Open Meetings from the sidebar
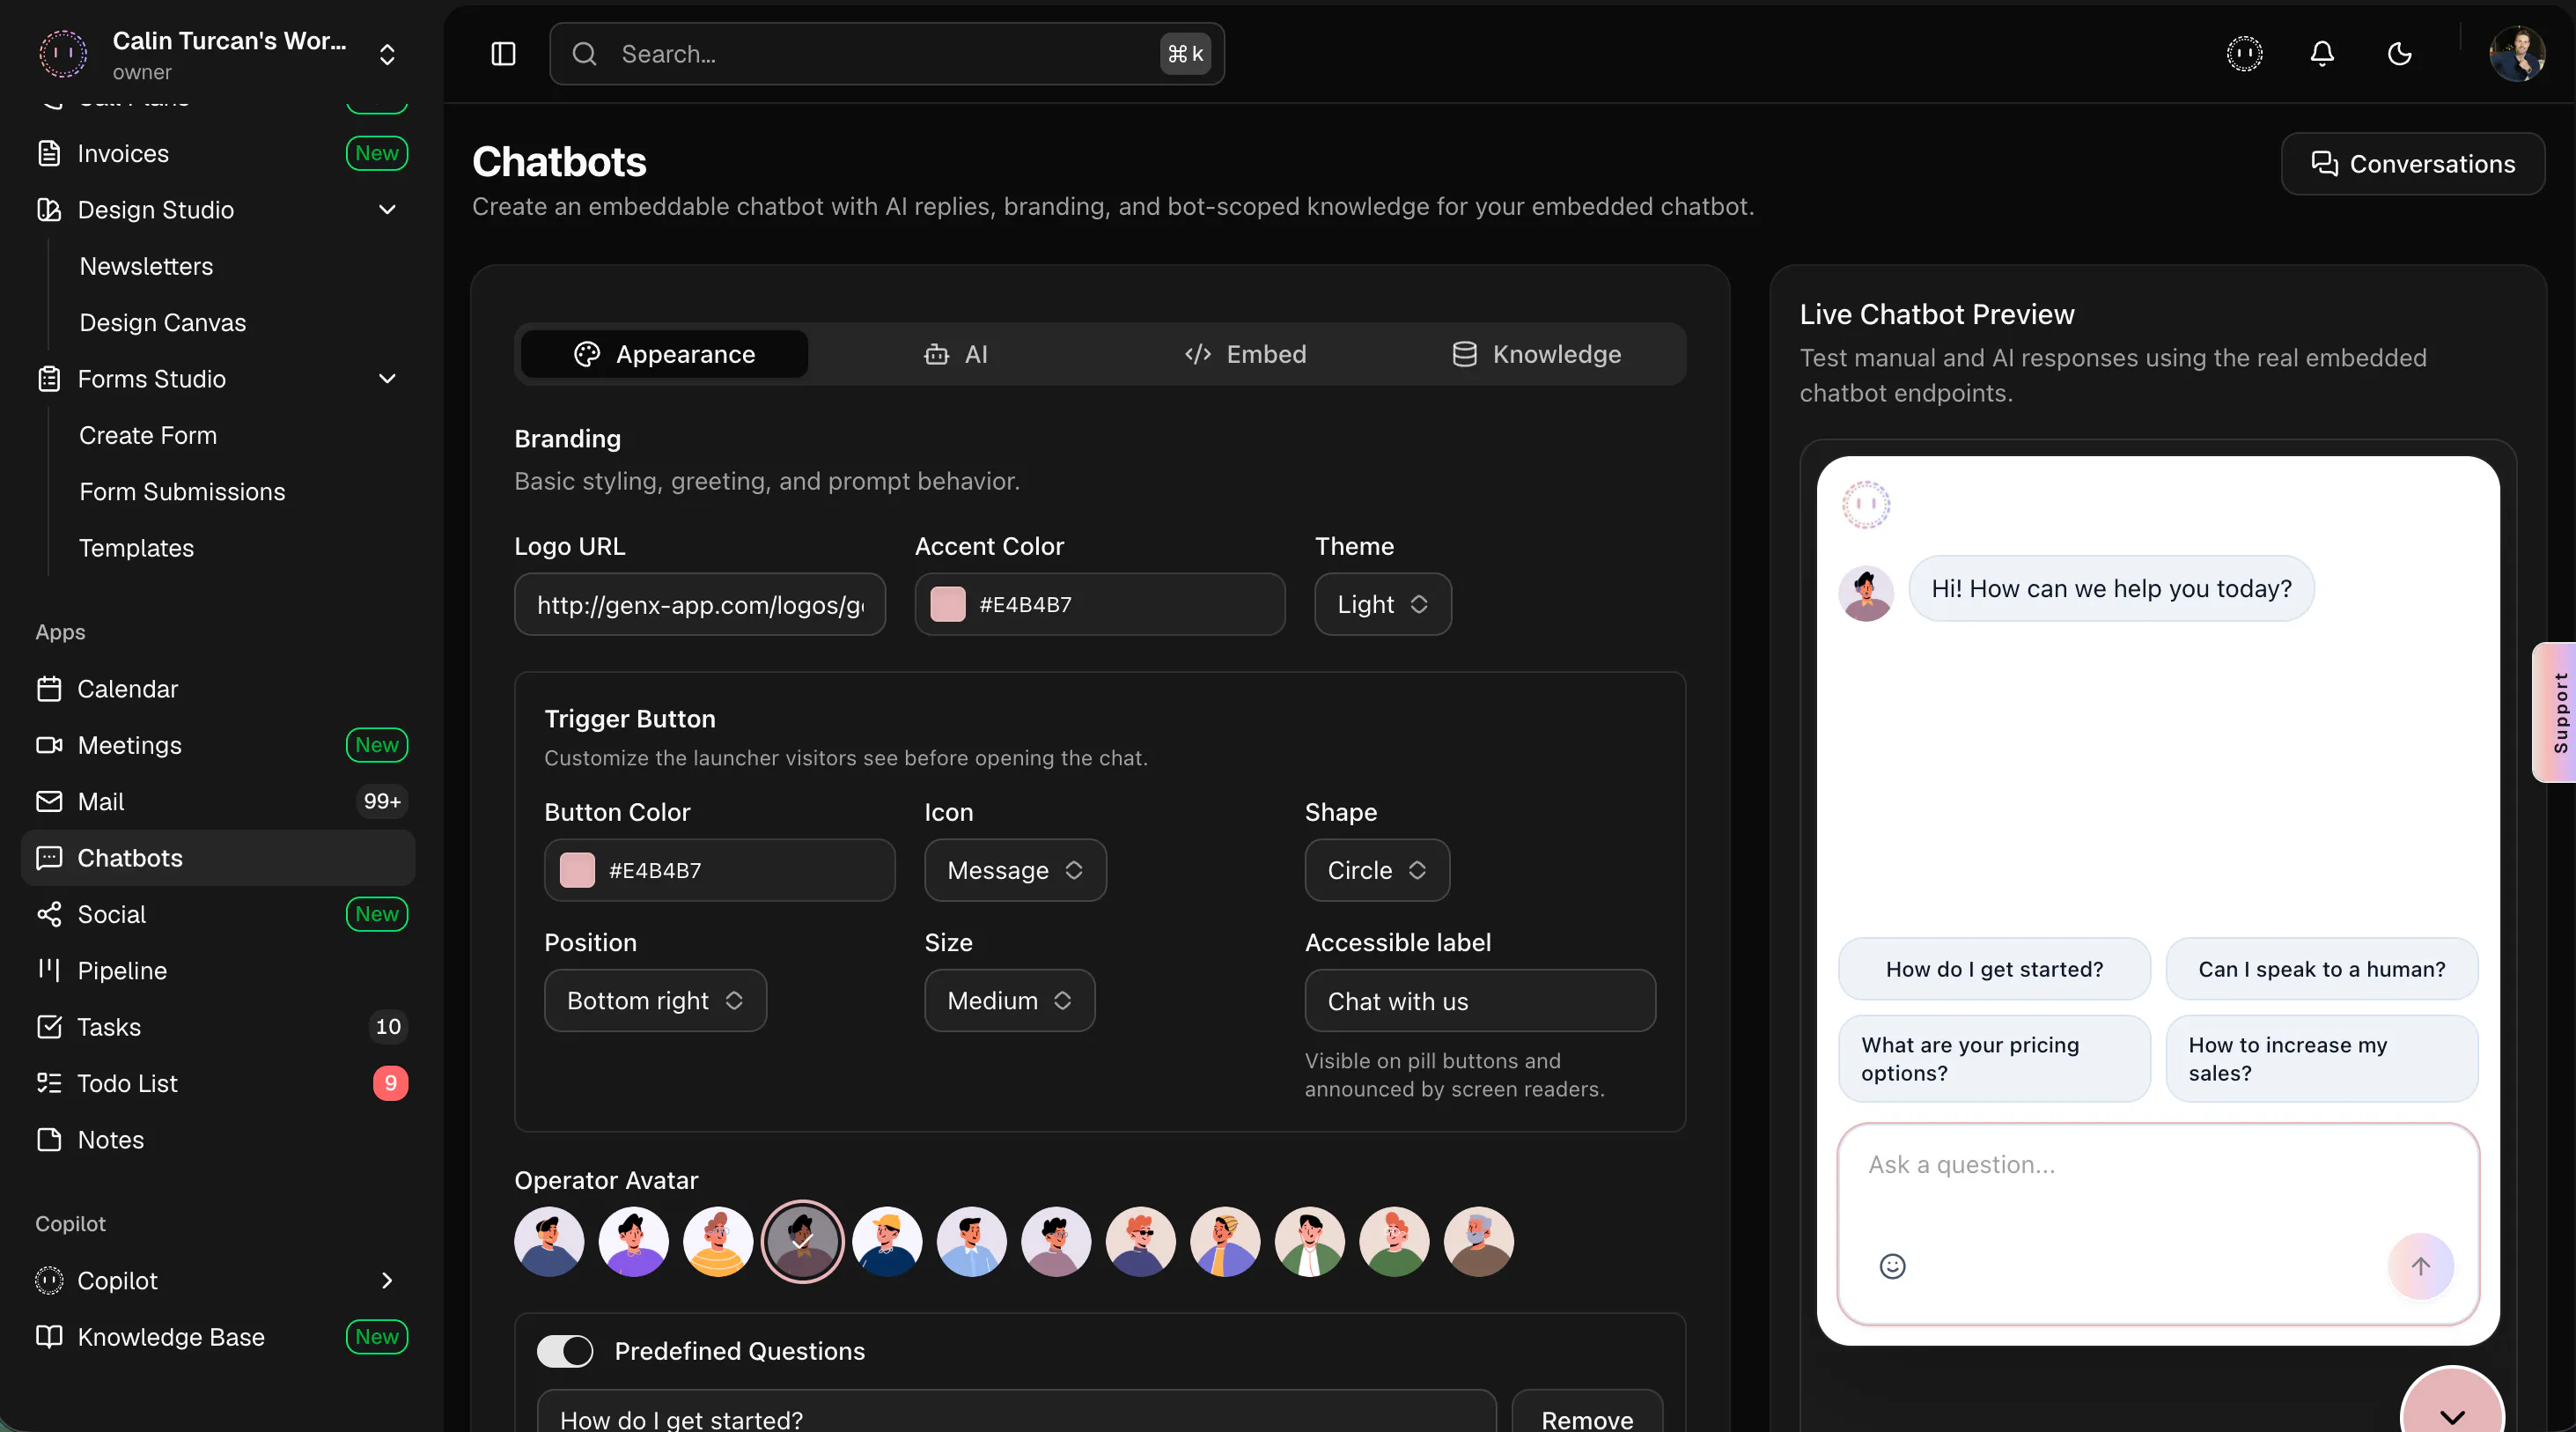This screenshot has height=1432, width=2576. (218, 745)
